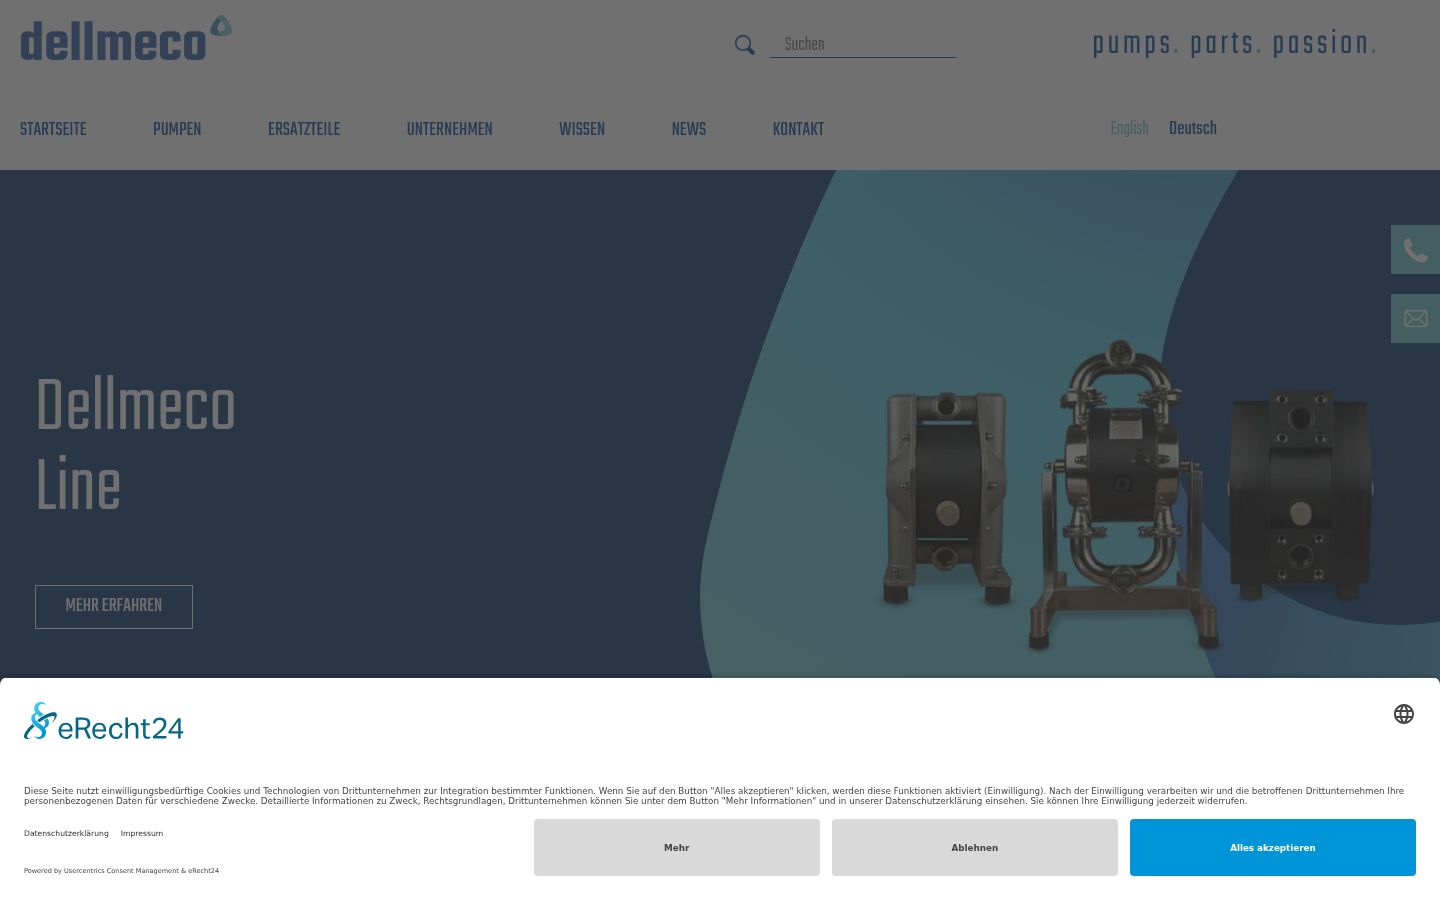
Task: Open language globe in cookie banner
Action: click(1404, 714)
